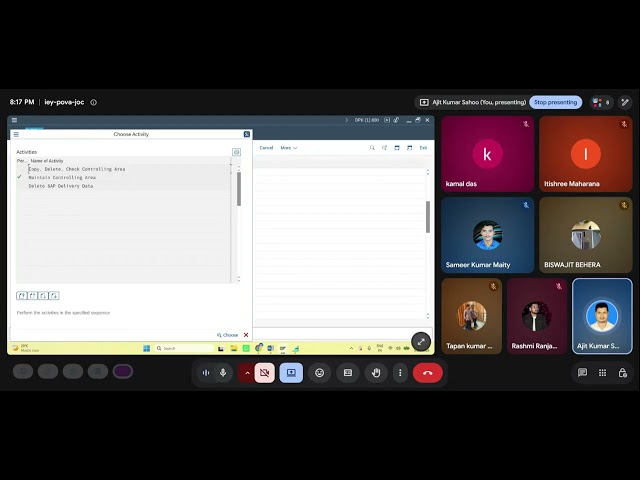Toggle the microphone in the call bar

point(223,373)
